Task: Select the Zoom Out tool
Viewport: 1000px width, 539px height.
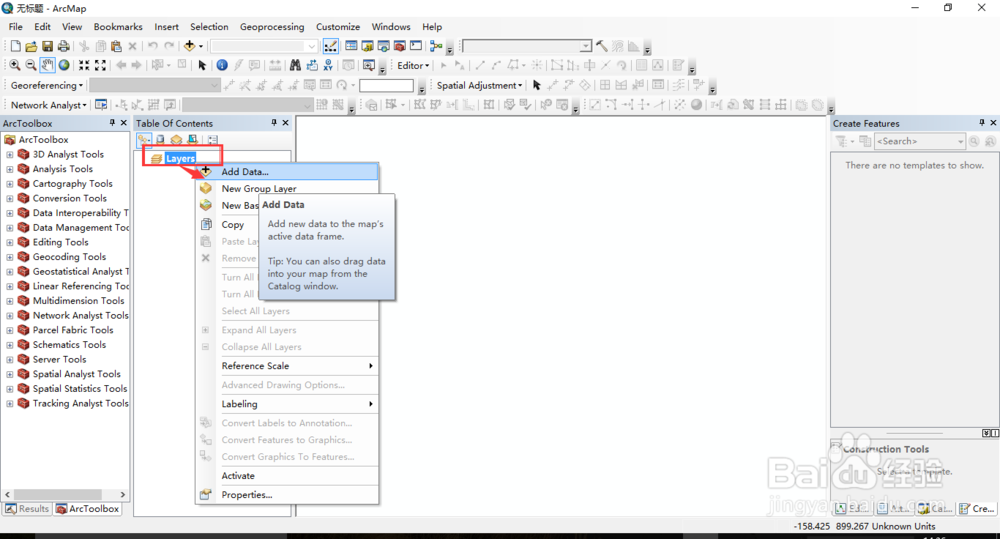Action: pos(31,65)
